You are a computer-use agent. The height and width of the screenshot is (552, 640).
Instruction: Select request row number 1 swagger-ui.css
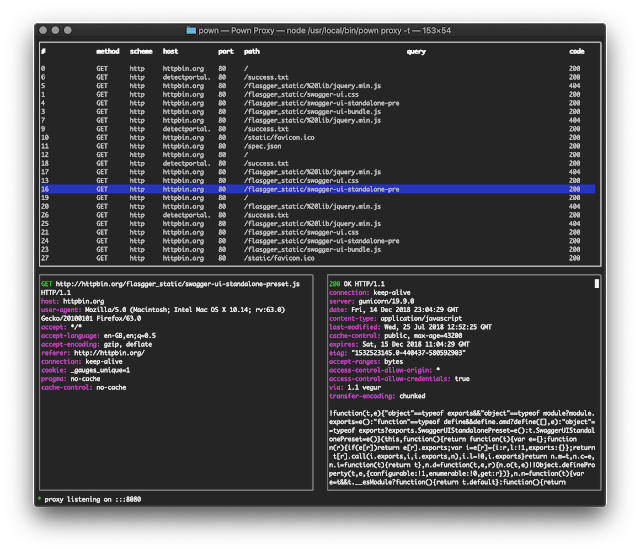[x=318, y=94]
